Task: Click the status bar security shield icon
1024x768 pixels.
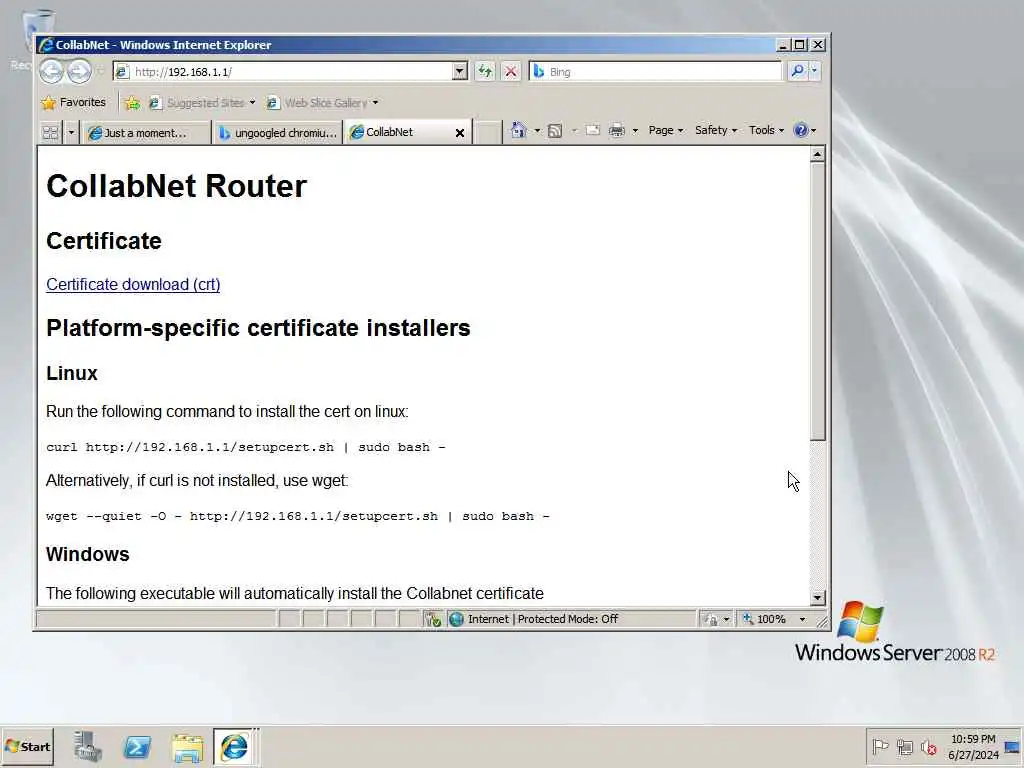Action: (433, 619)
